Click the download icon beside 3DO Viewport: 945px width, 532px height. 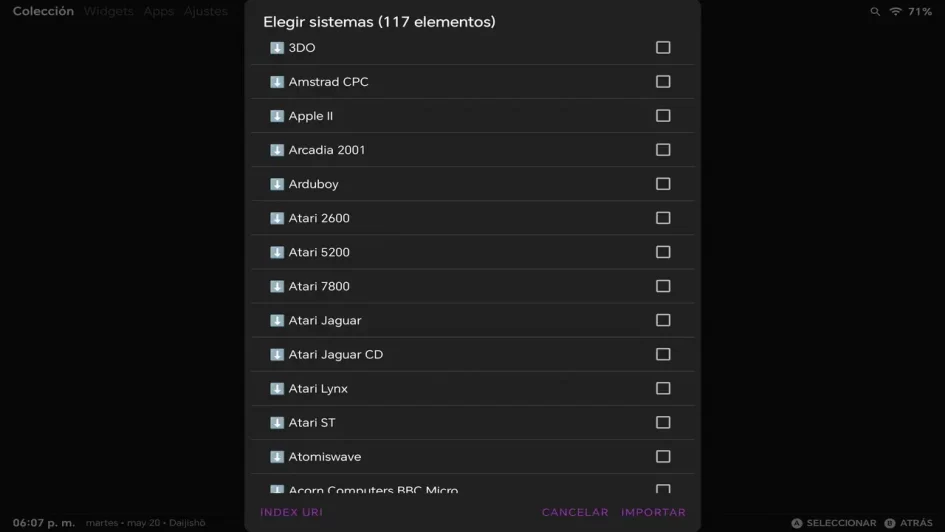[277, 48]
